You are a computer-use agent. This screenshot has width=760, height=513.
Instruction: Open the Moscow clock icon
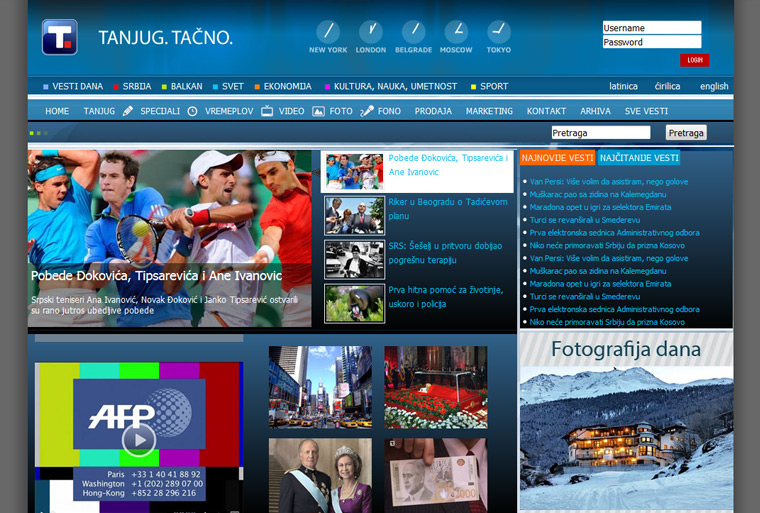(456, 32)
